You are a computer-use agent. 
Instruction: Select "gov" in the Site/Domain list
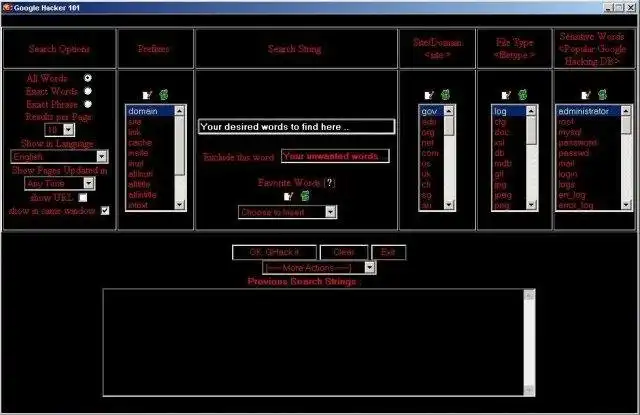pyautogui.click(x=432, y=111)
